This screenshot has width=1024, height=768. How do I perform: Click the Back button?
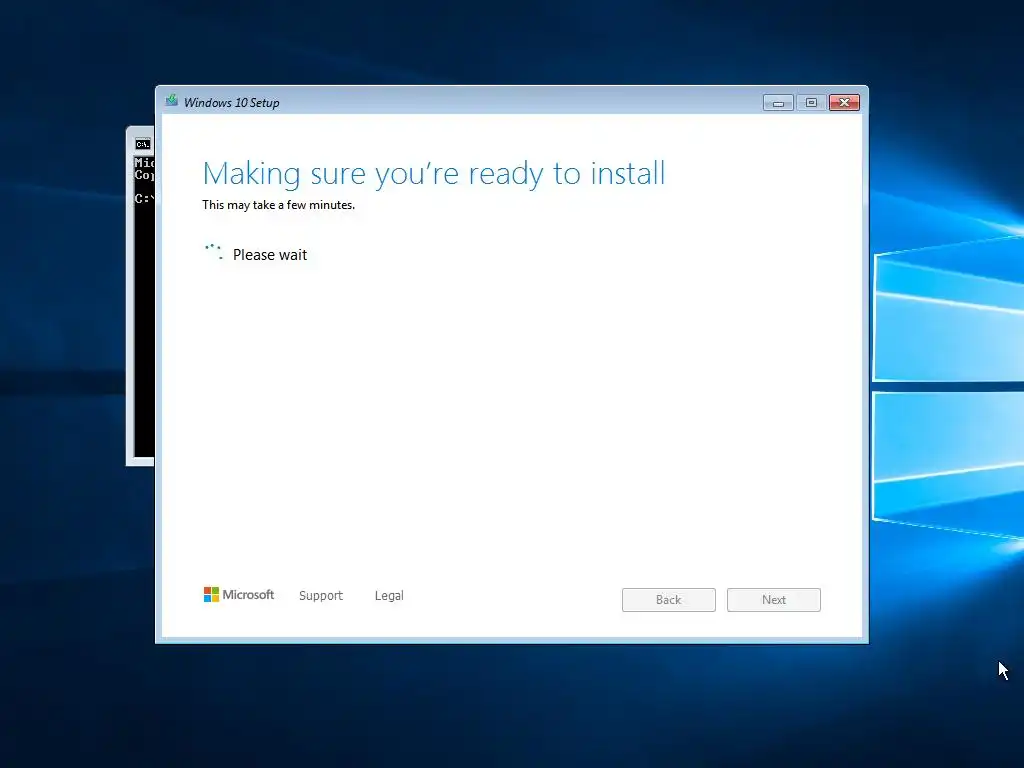[669, 600]
